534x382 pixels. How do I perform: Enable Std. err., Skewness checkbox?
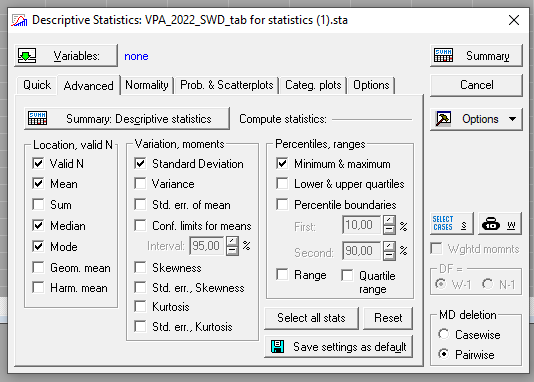(140, 288)
